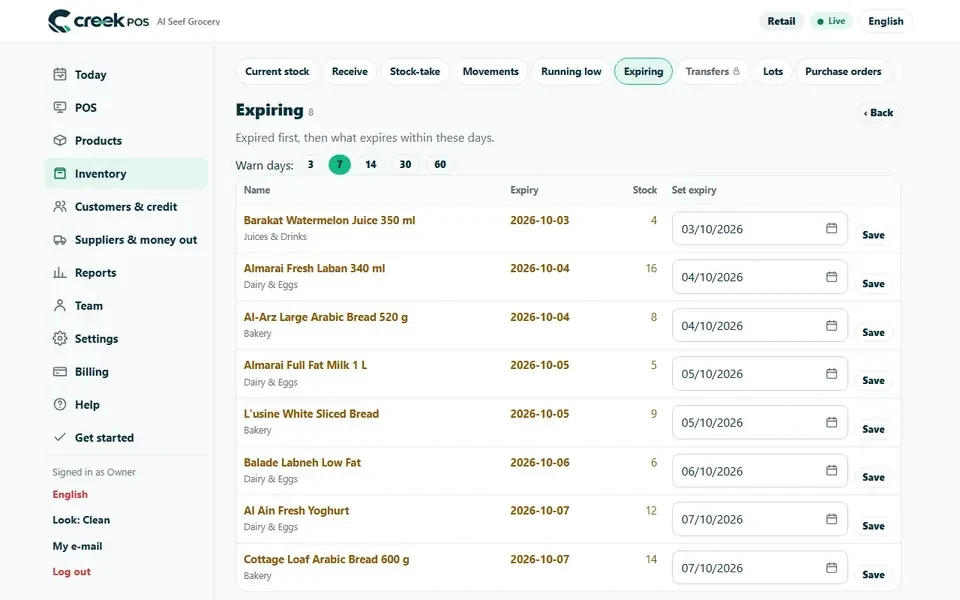Set warn days to 3
The height and width of the screenshot is (600, 960).
310,164
